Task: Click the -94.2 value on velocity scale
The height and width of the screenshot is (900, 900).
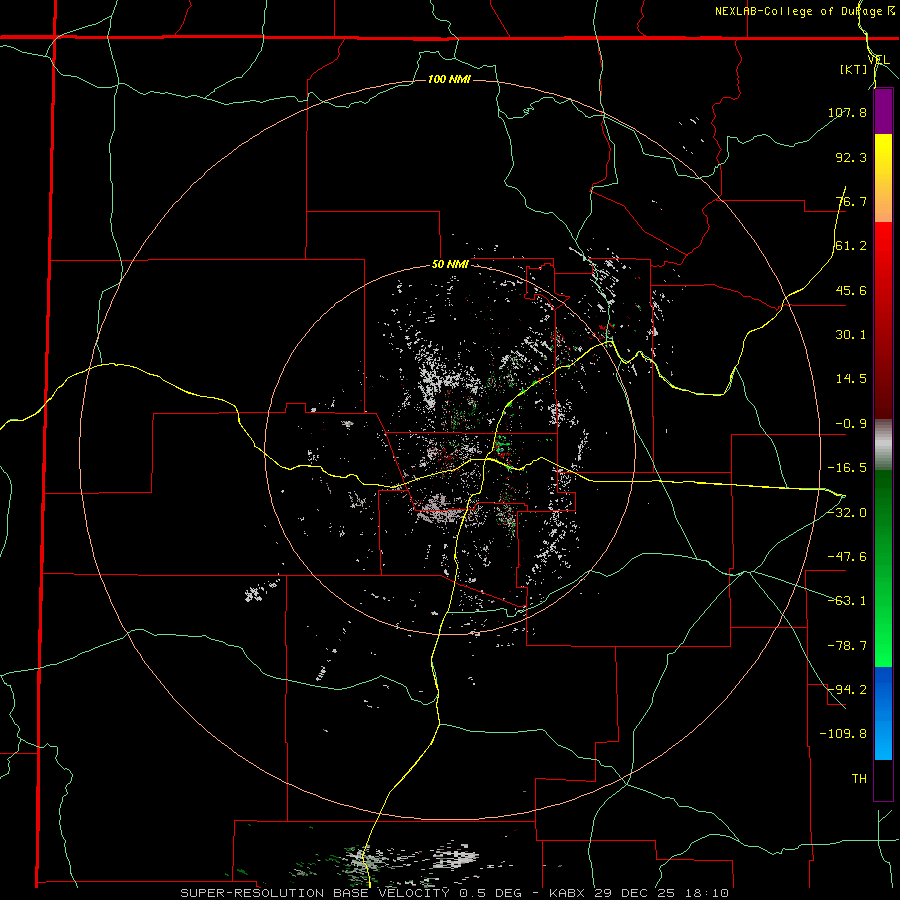Action: (847, 690)
